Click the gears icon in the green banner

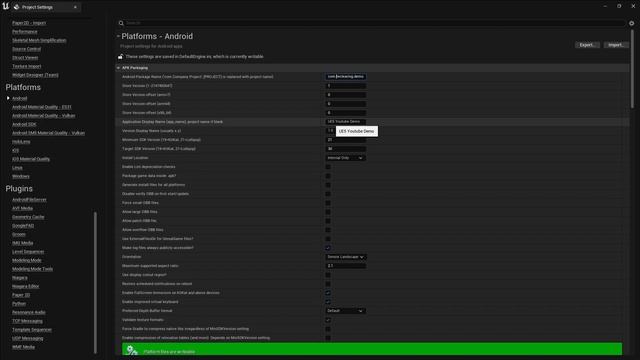(x=132, y=350)
